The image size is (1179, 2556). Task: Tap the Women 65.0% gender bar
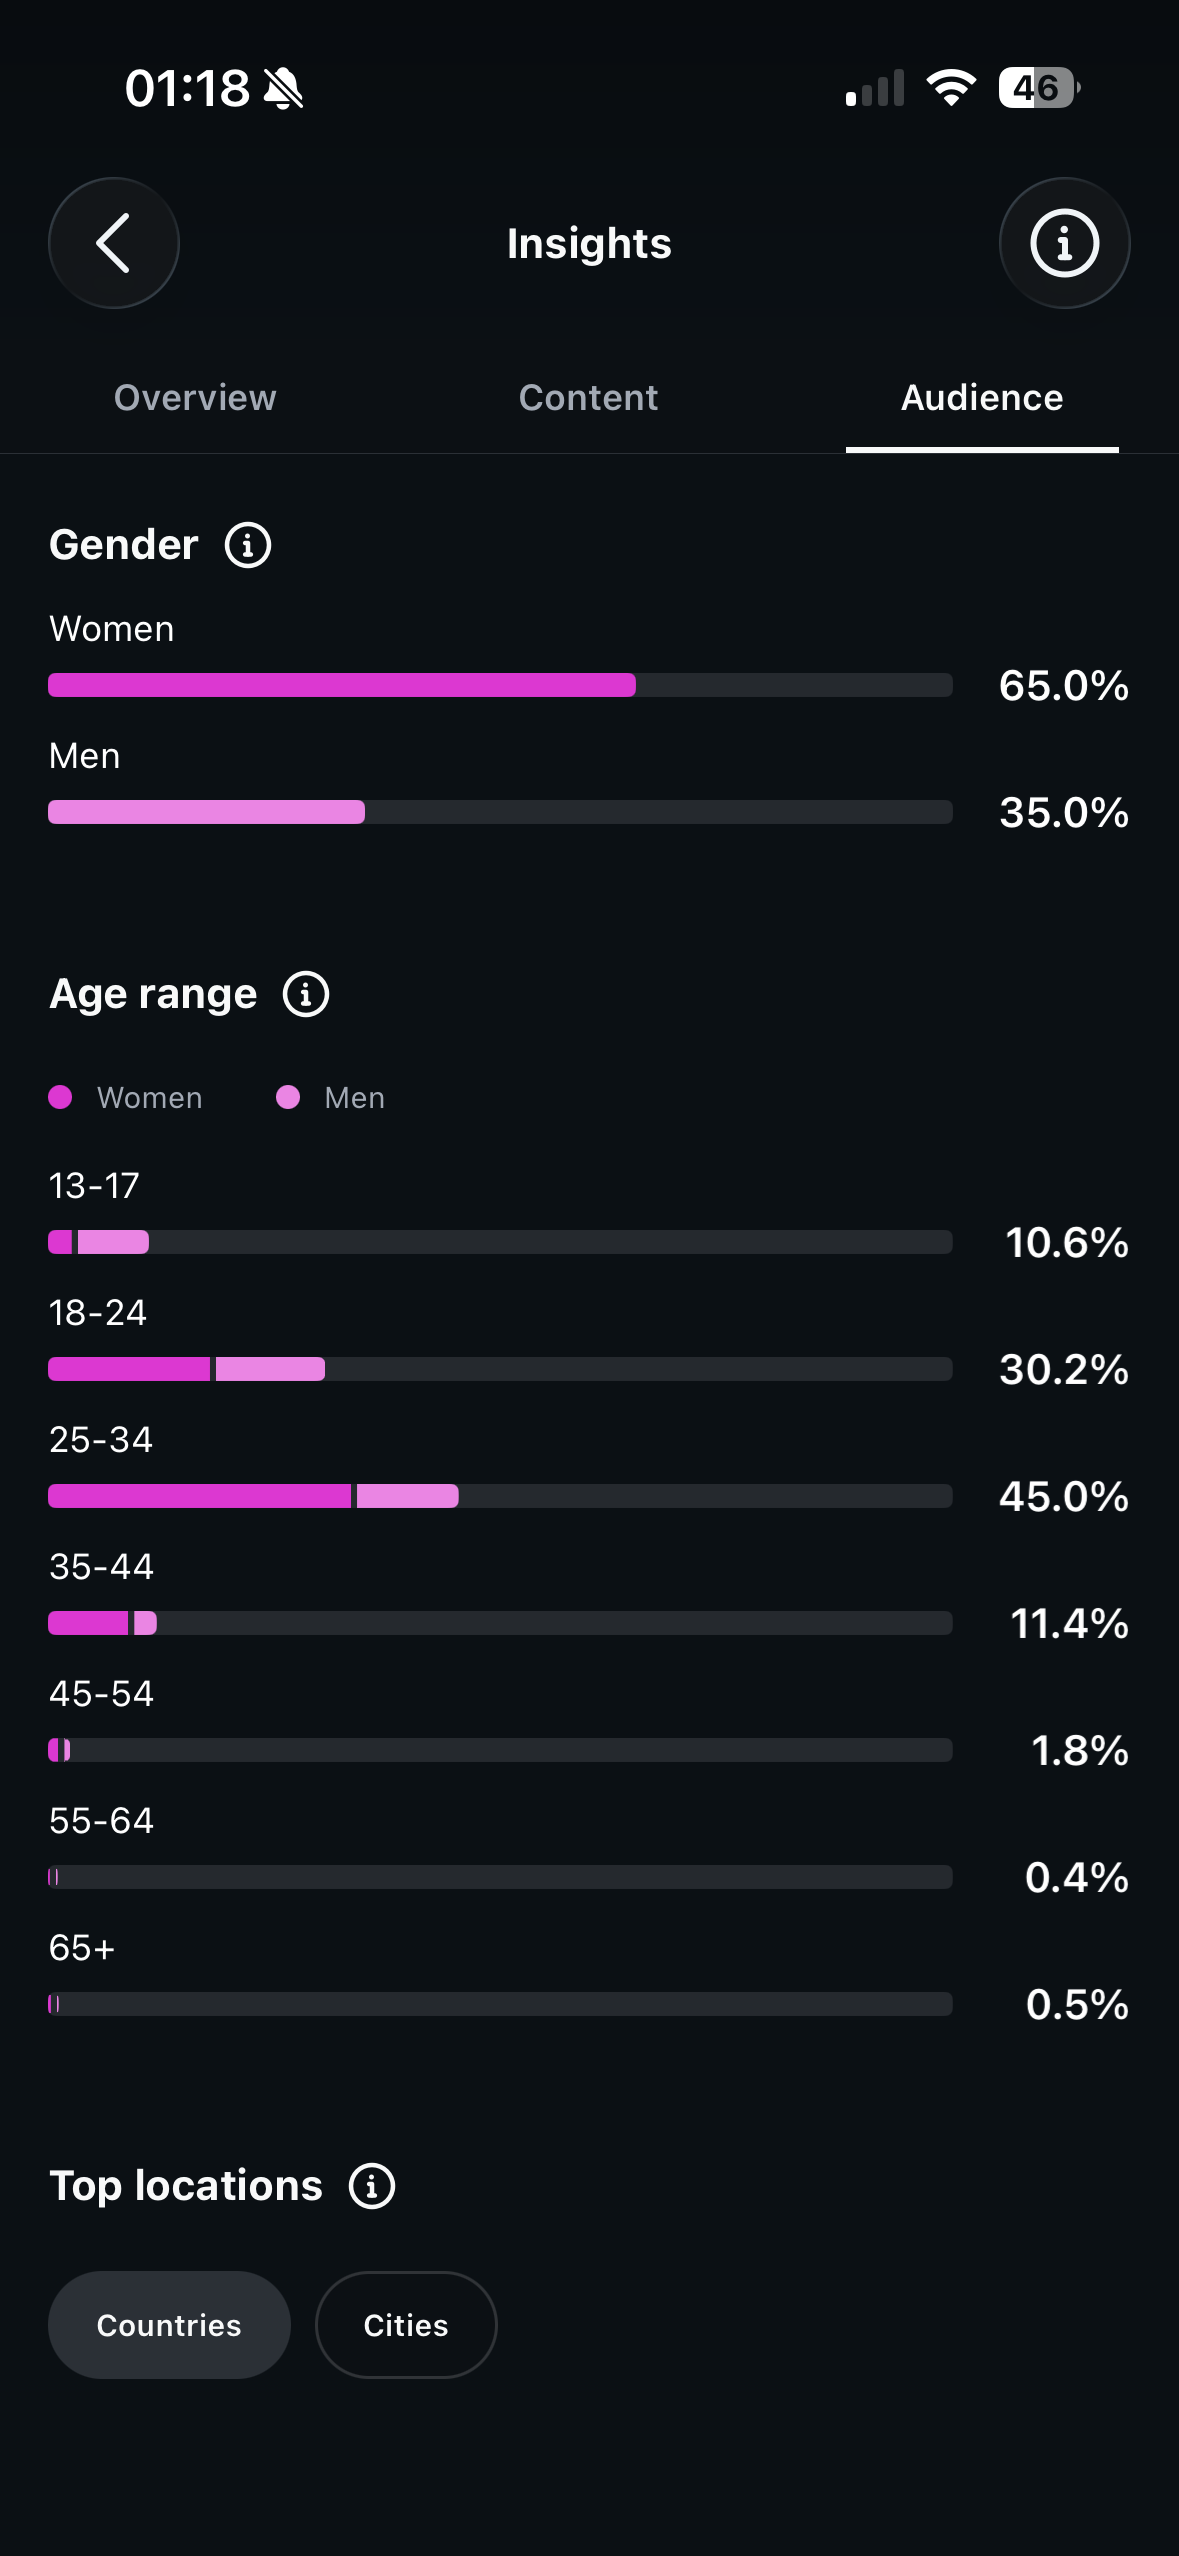pos(500,685)
